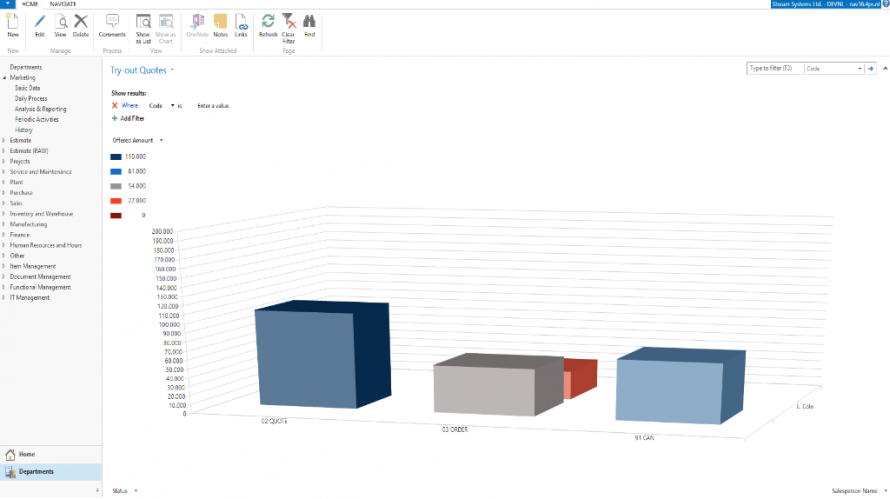Screen dimensions: 890x499
Task: Open Analysis & Reporting under Marketing
Action: [40, 109]
